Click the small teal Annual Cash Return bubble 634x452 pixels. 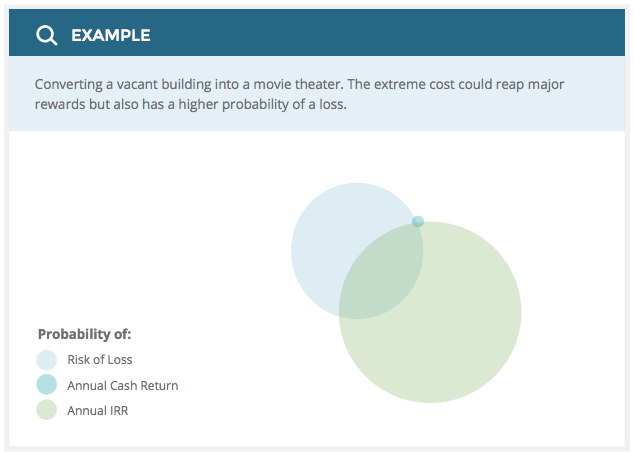418,221
